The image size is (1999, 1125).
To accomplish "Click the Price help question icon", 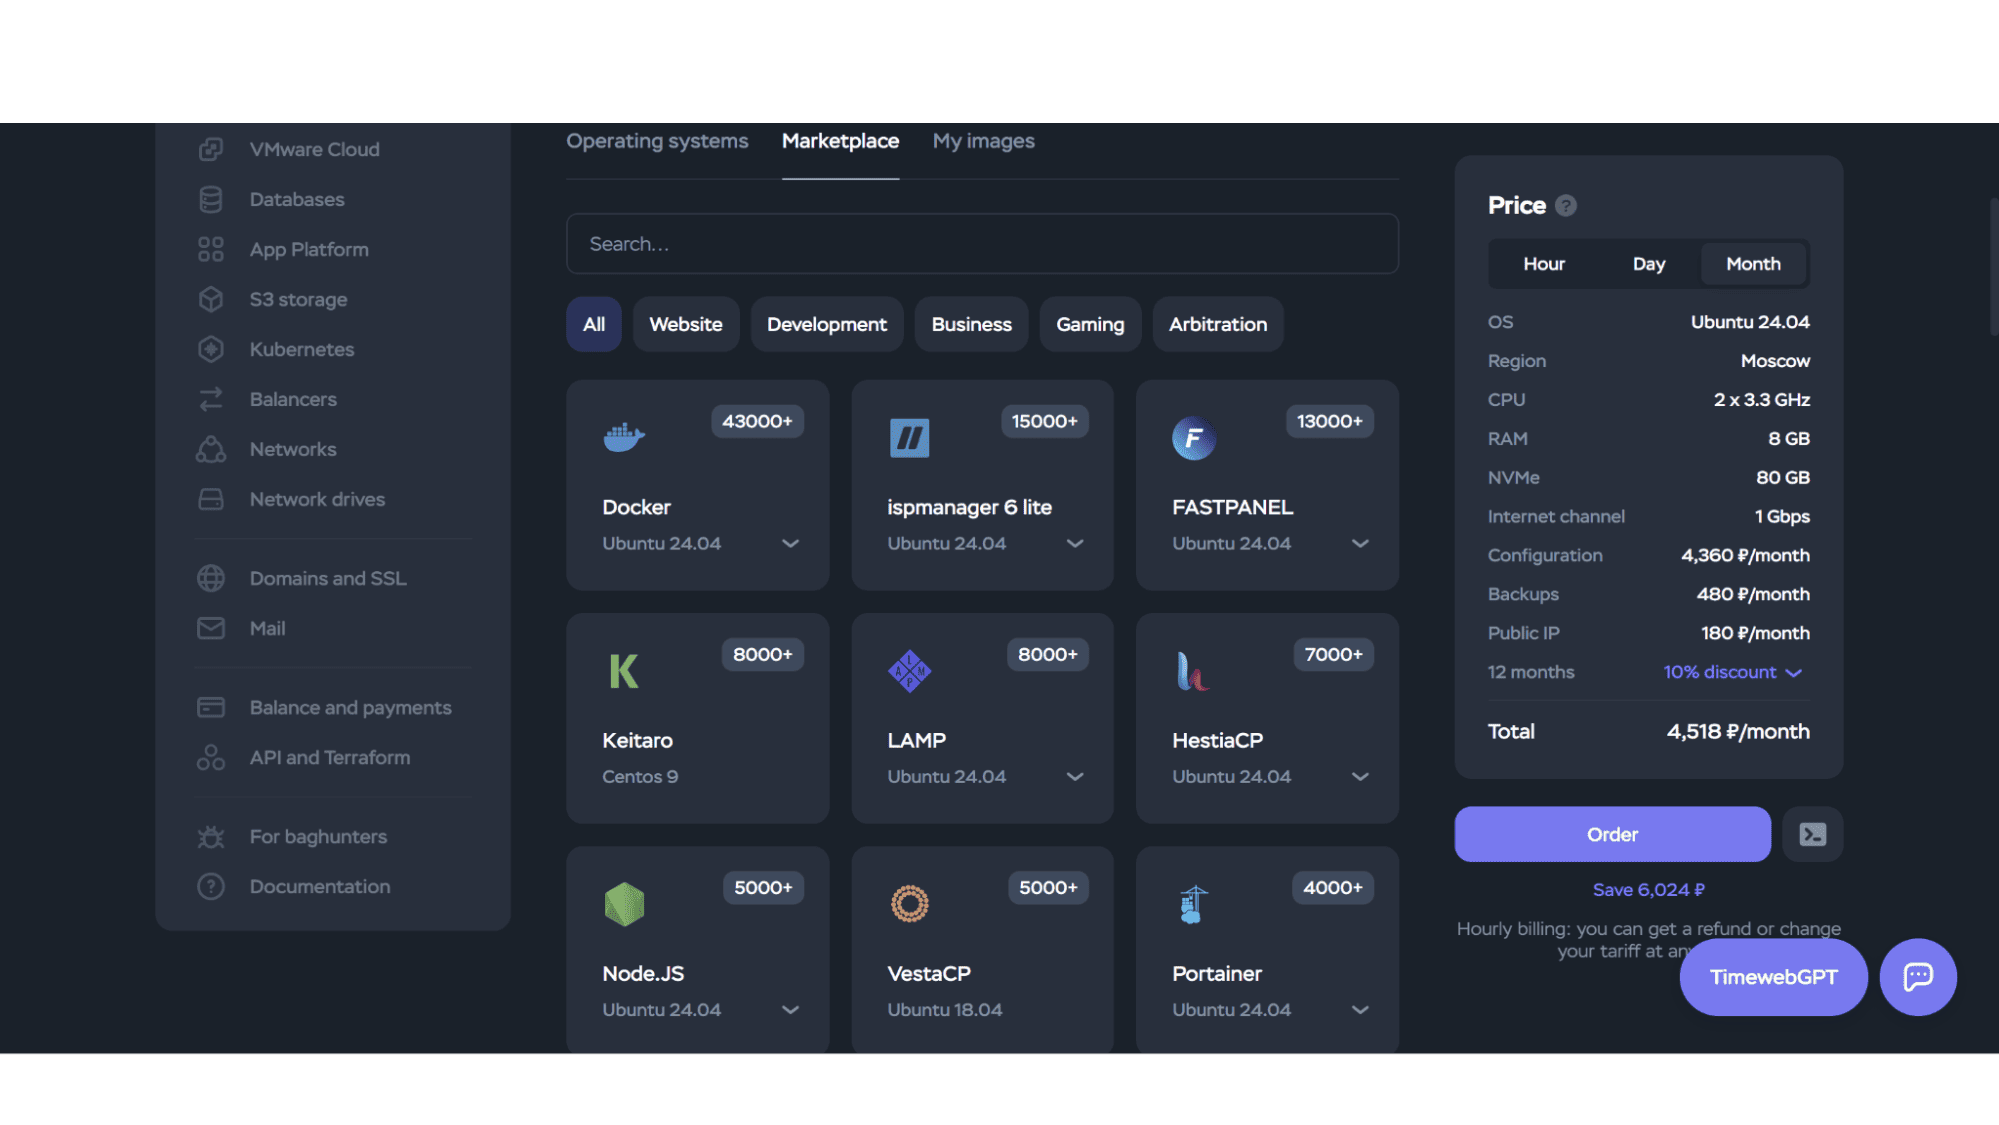I will 1566,205.
